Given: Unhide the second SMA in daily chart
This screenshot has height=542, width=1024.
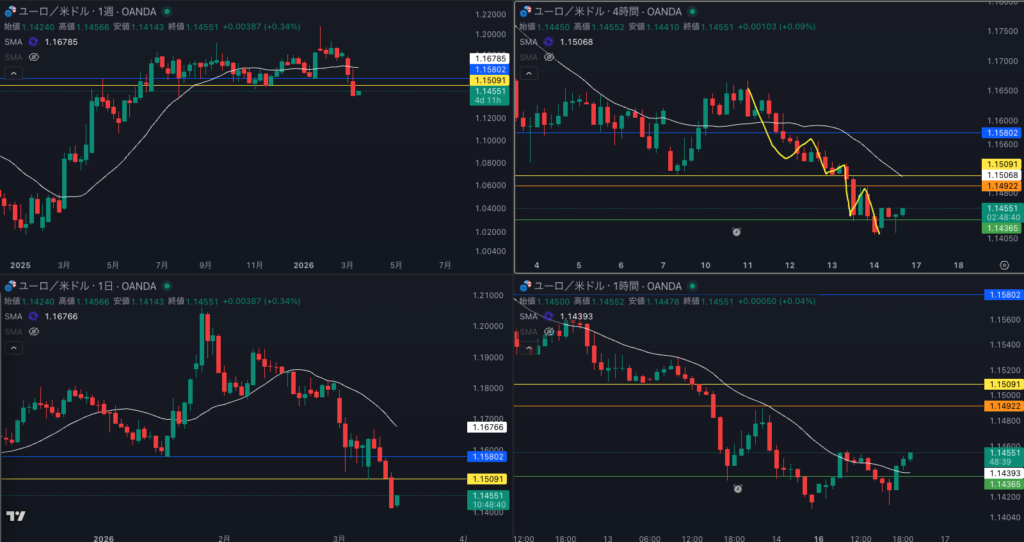Looking at the screenshot, I should click(x=33, y=331).
